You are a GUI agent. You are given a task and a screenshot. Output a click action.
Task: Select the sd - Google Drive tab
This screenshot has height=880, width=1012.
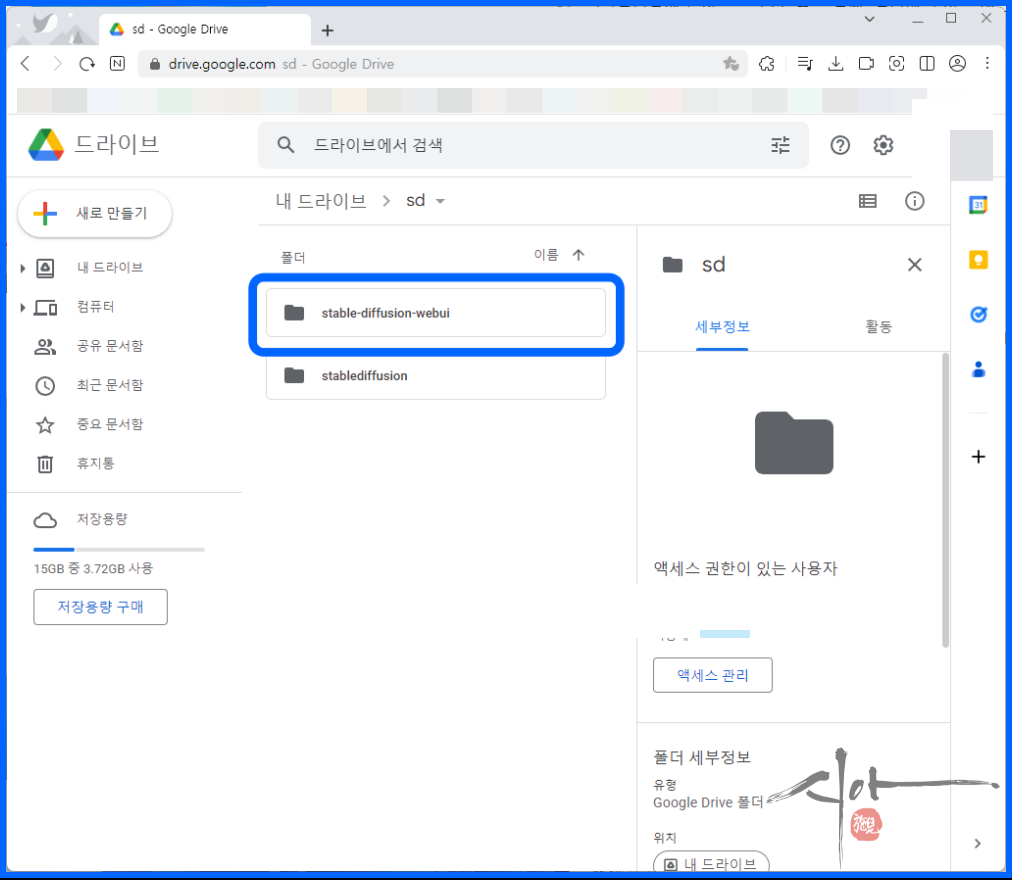click(x=205, y=29)
